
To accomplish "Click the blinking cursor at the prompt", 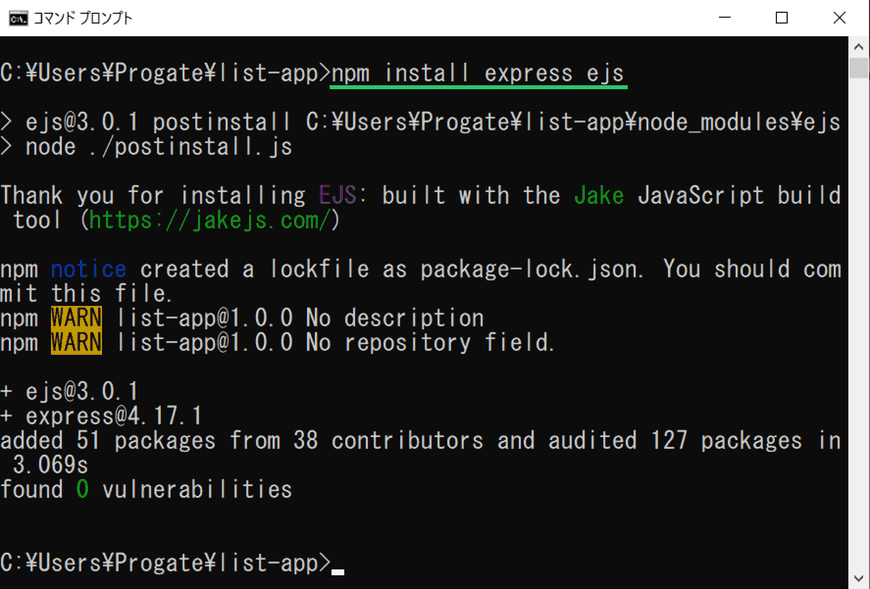I will (x=337, y=572).
